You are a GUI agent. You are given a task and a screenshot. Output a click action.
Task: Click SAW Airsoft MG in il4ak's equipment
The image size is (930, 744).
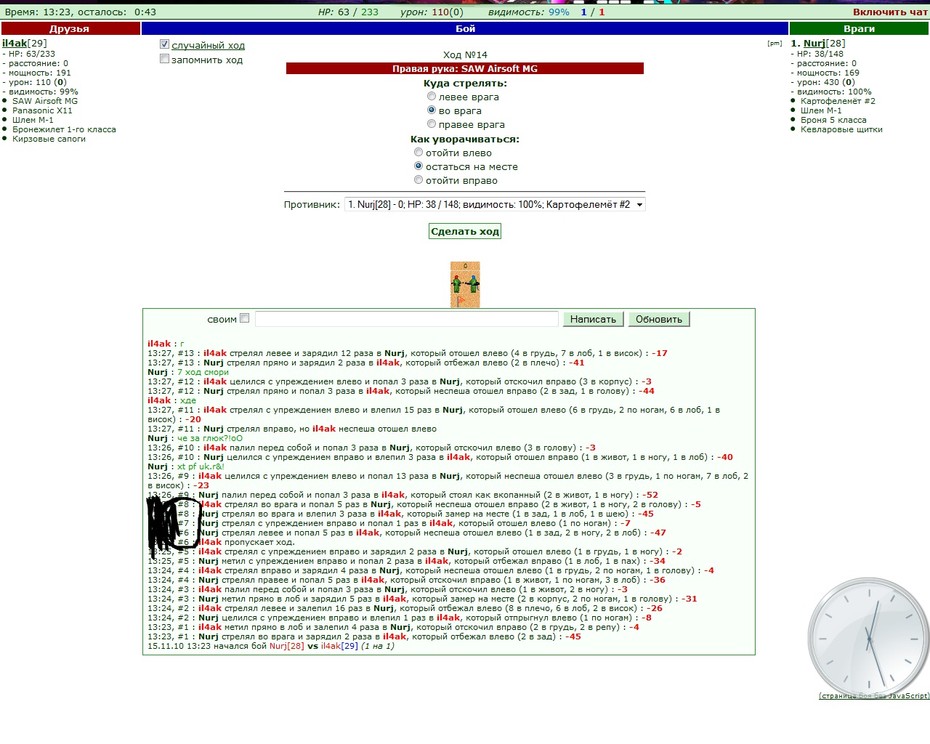45,101
